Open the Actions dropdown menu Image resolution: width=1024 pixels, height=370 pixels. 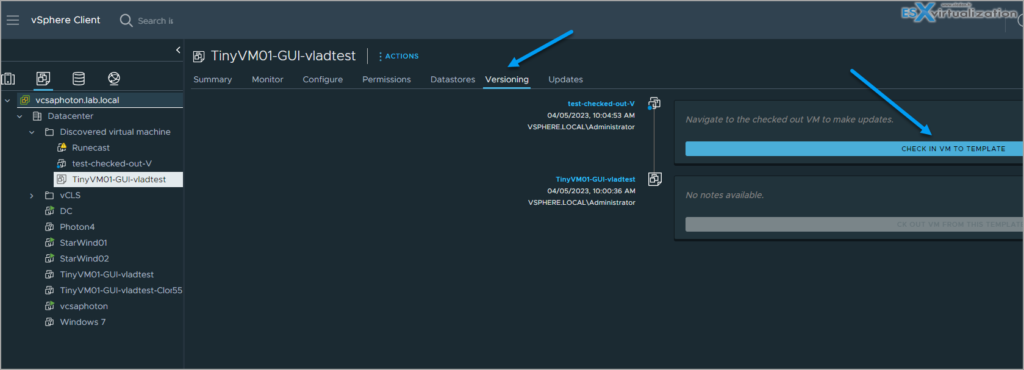[x=398, y=56]
